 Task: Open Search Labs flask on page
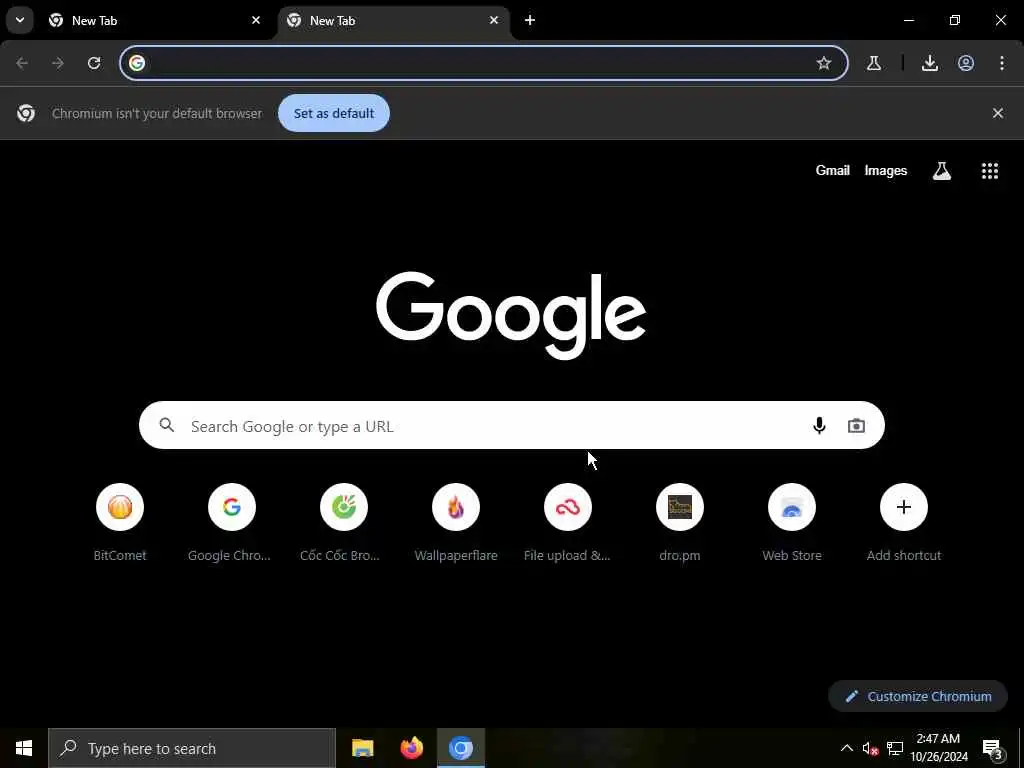tap(942, 171)
